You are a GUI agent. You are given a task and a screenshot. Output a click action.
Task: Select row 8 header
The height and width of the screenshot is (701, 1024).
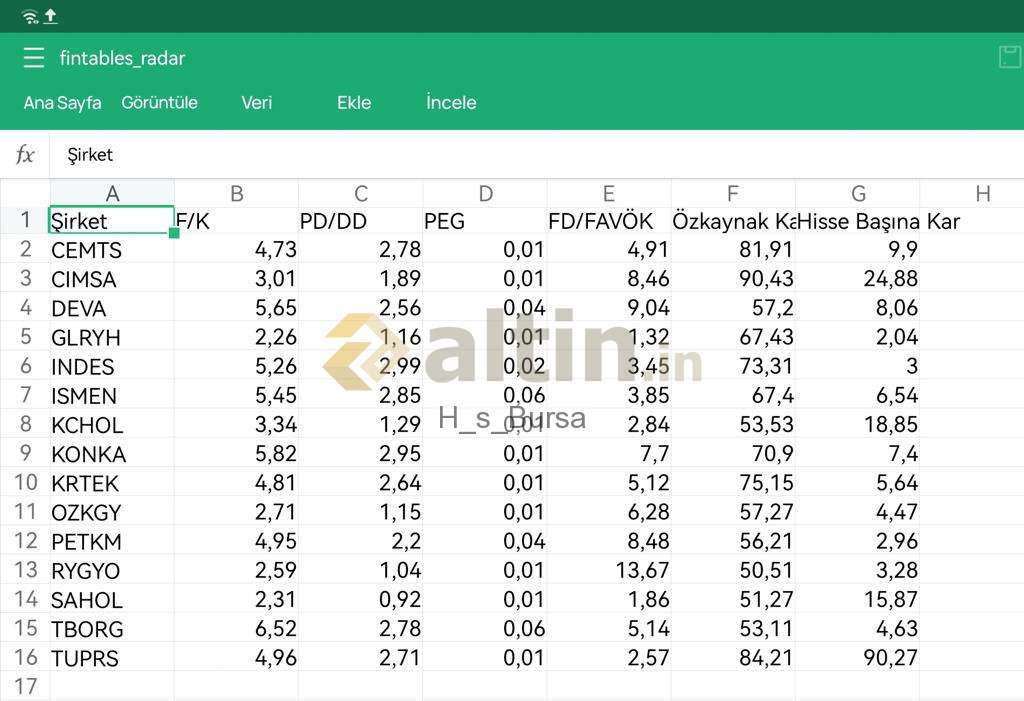coord(25,424)
